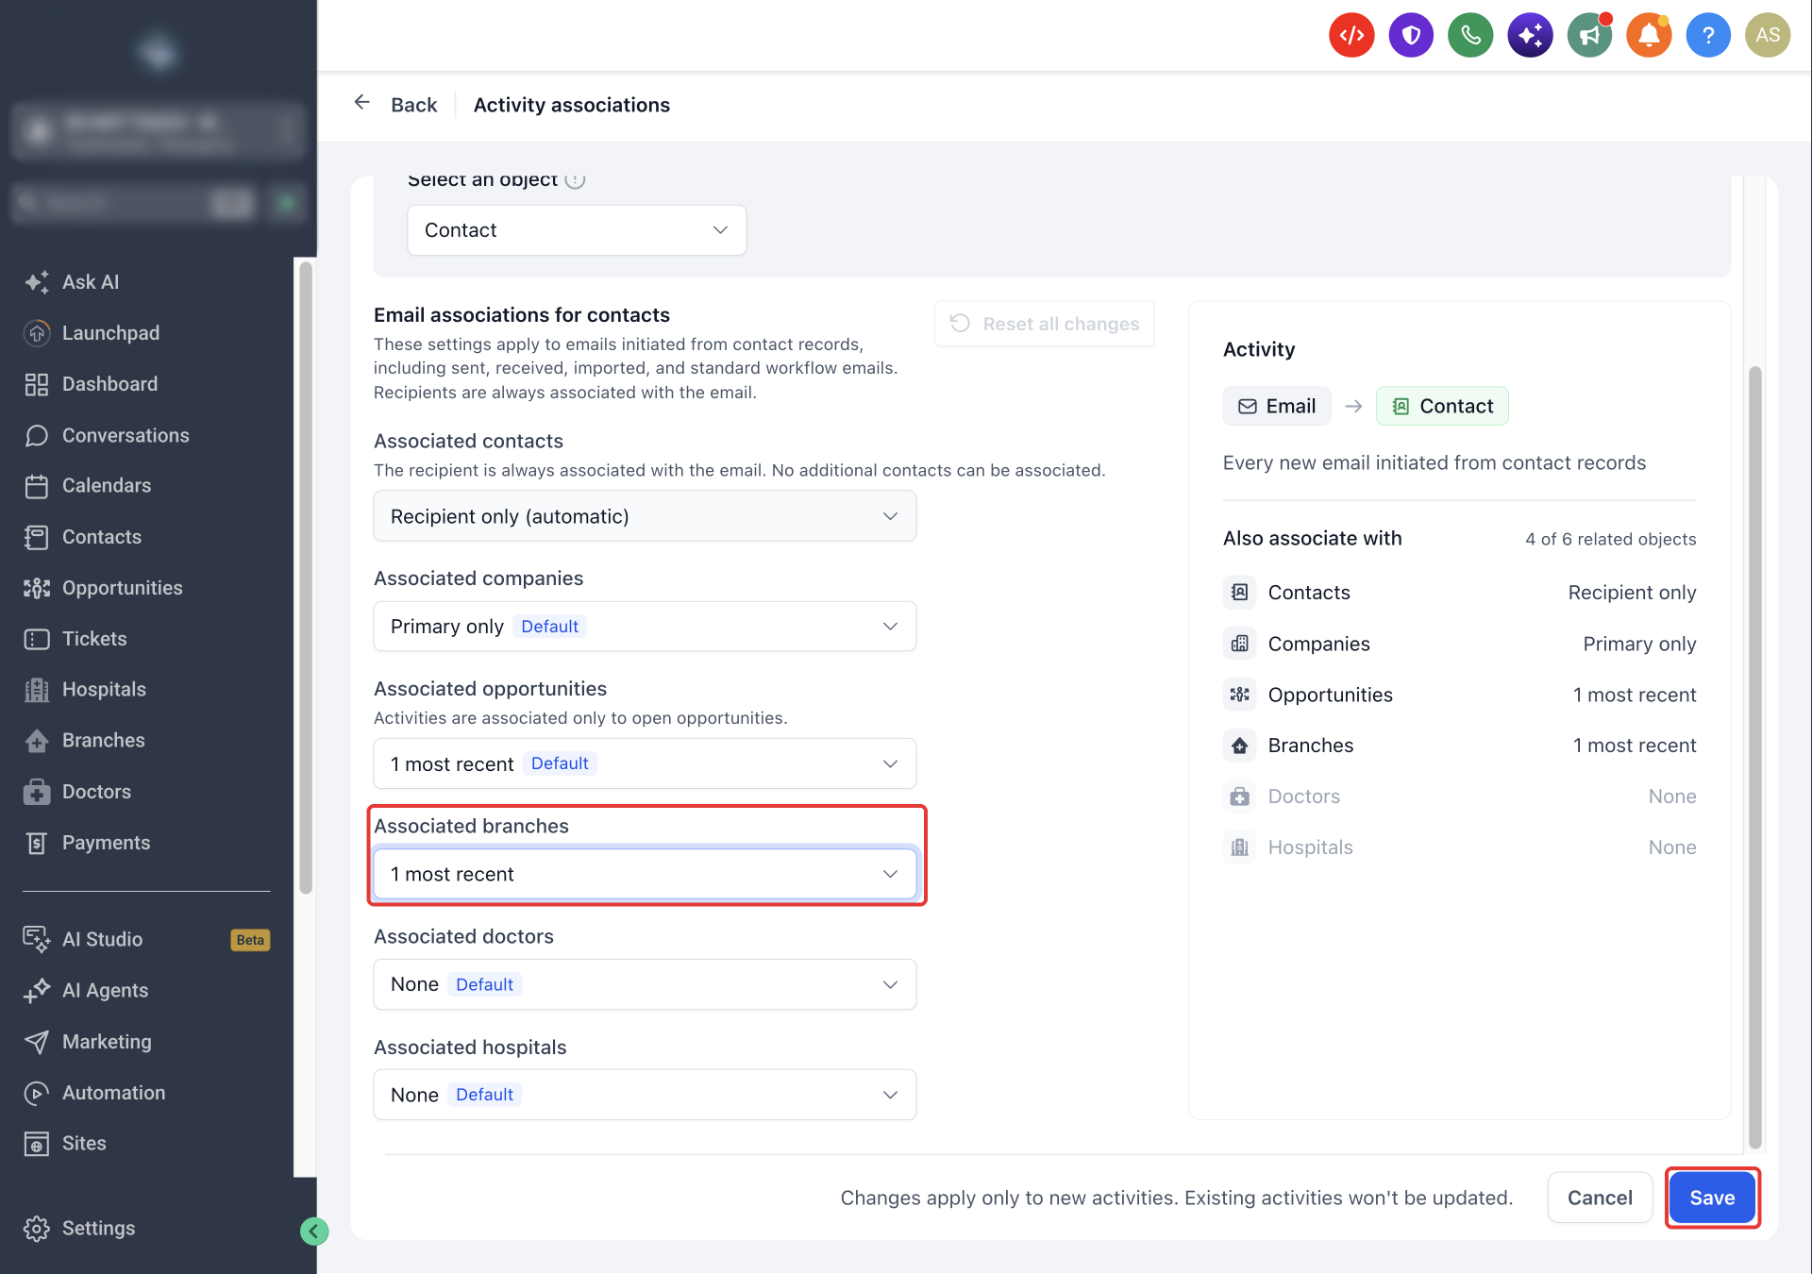
Task: Collapse the sidebar with the green chevron
Action: coord(314,1231)
